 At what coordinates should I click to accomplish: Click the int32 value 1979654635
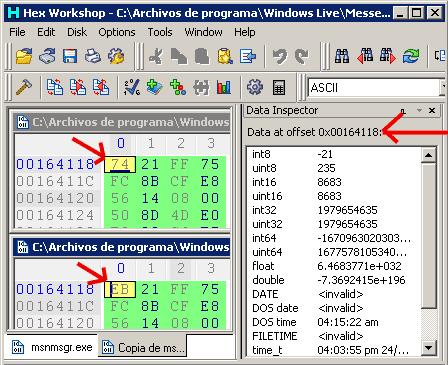click(347, 210)
